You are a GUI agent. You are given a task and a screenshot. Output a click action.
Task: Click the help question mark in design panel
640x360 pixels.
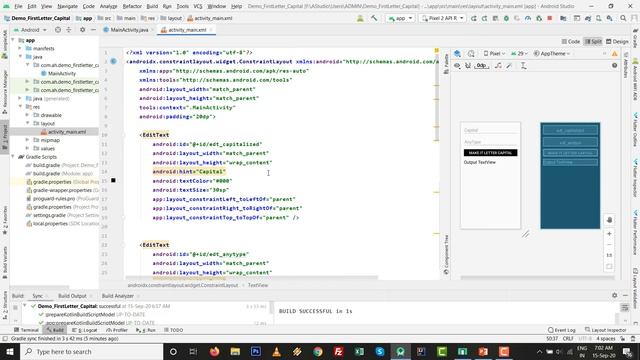(x=614, y=66)
